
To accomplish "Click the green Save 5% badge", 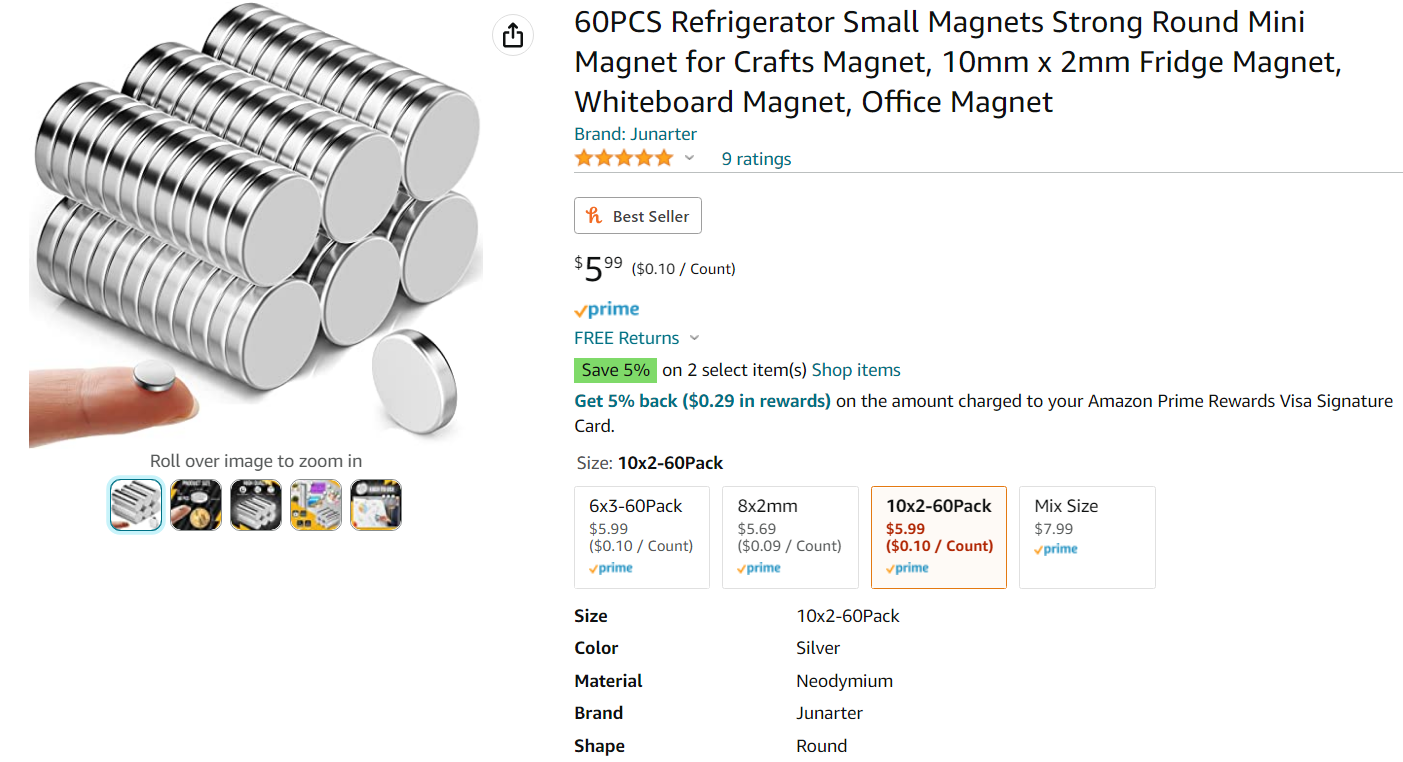I will pos(615,370).
